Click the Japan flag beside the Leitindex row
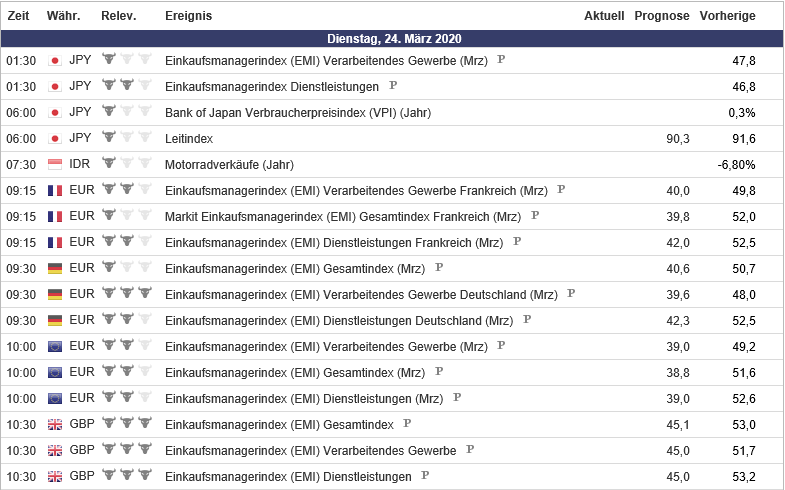The height and width of the screenshot is (490, 785). (x=55, y=138)
